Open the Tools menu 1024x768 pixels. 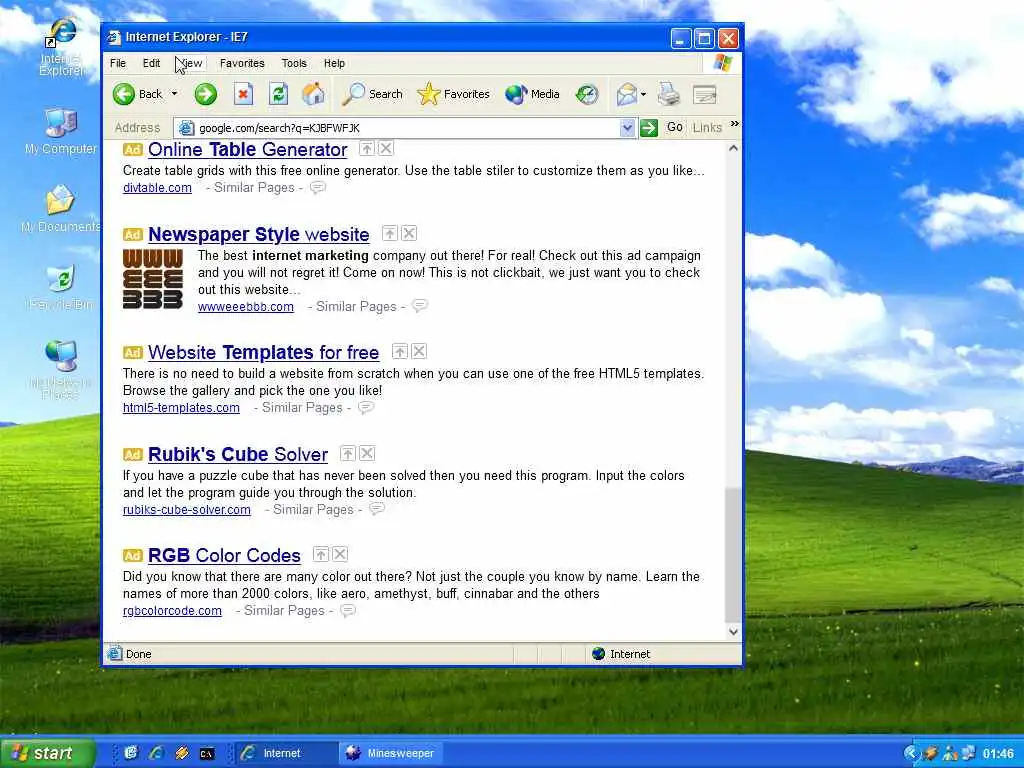[294, 63]
